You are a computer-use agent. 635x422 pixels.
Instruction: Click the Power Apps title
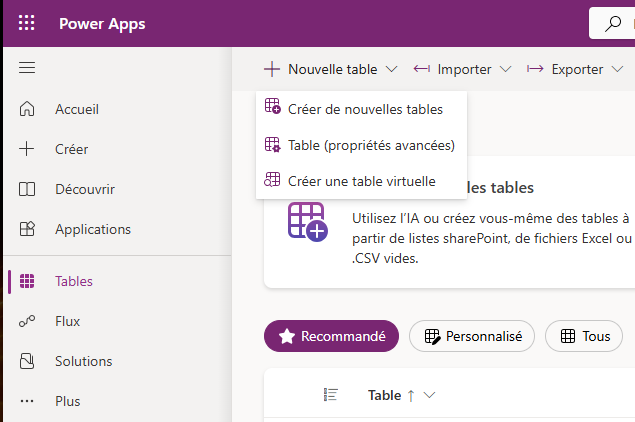102,24
